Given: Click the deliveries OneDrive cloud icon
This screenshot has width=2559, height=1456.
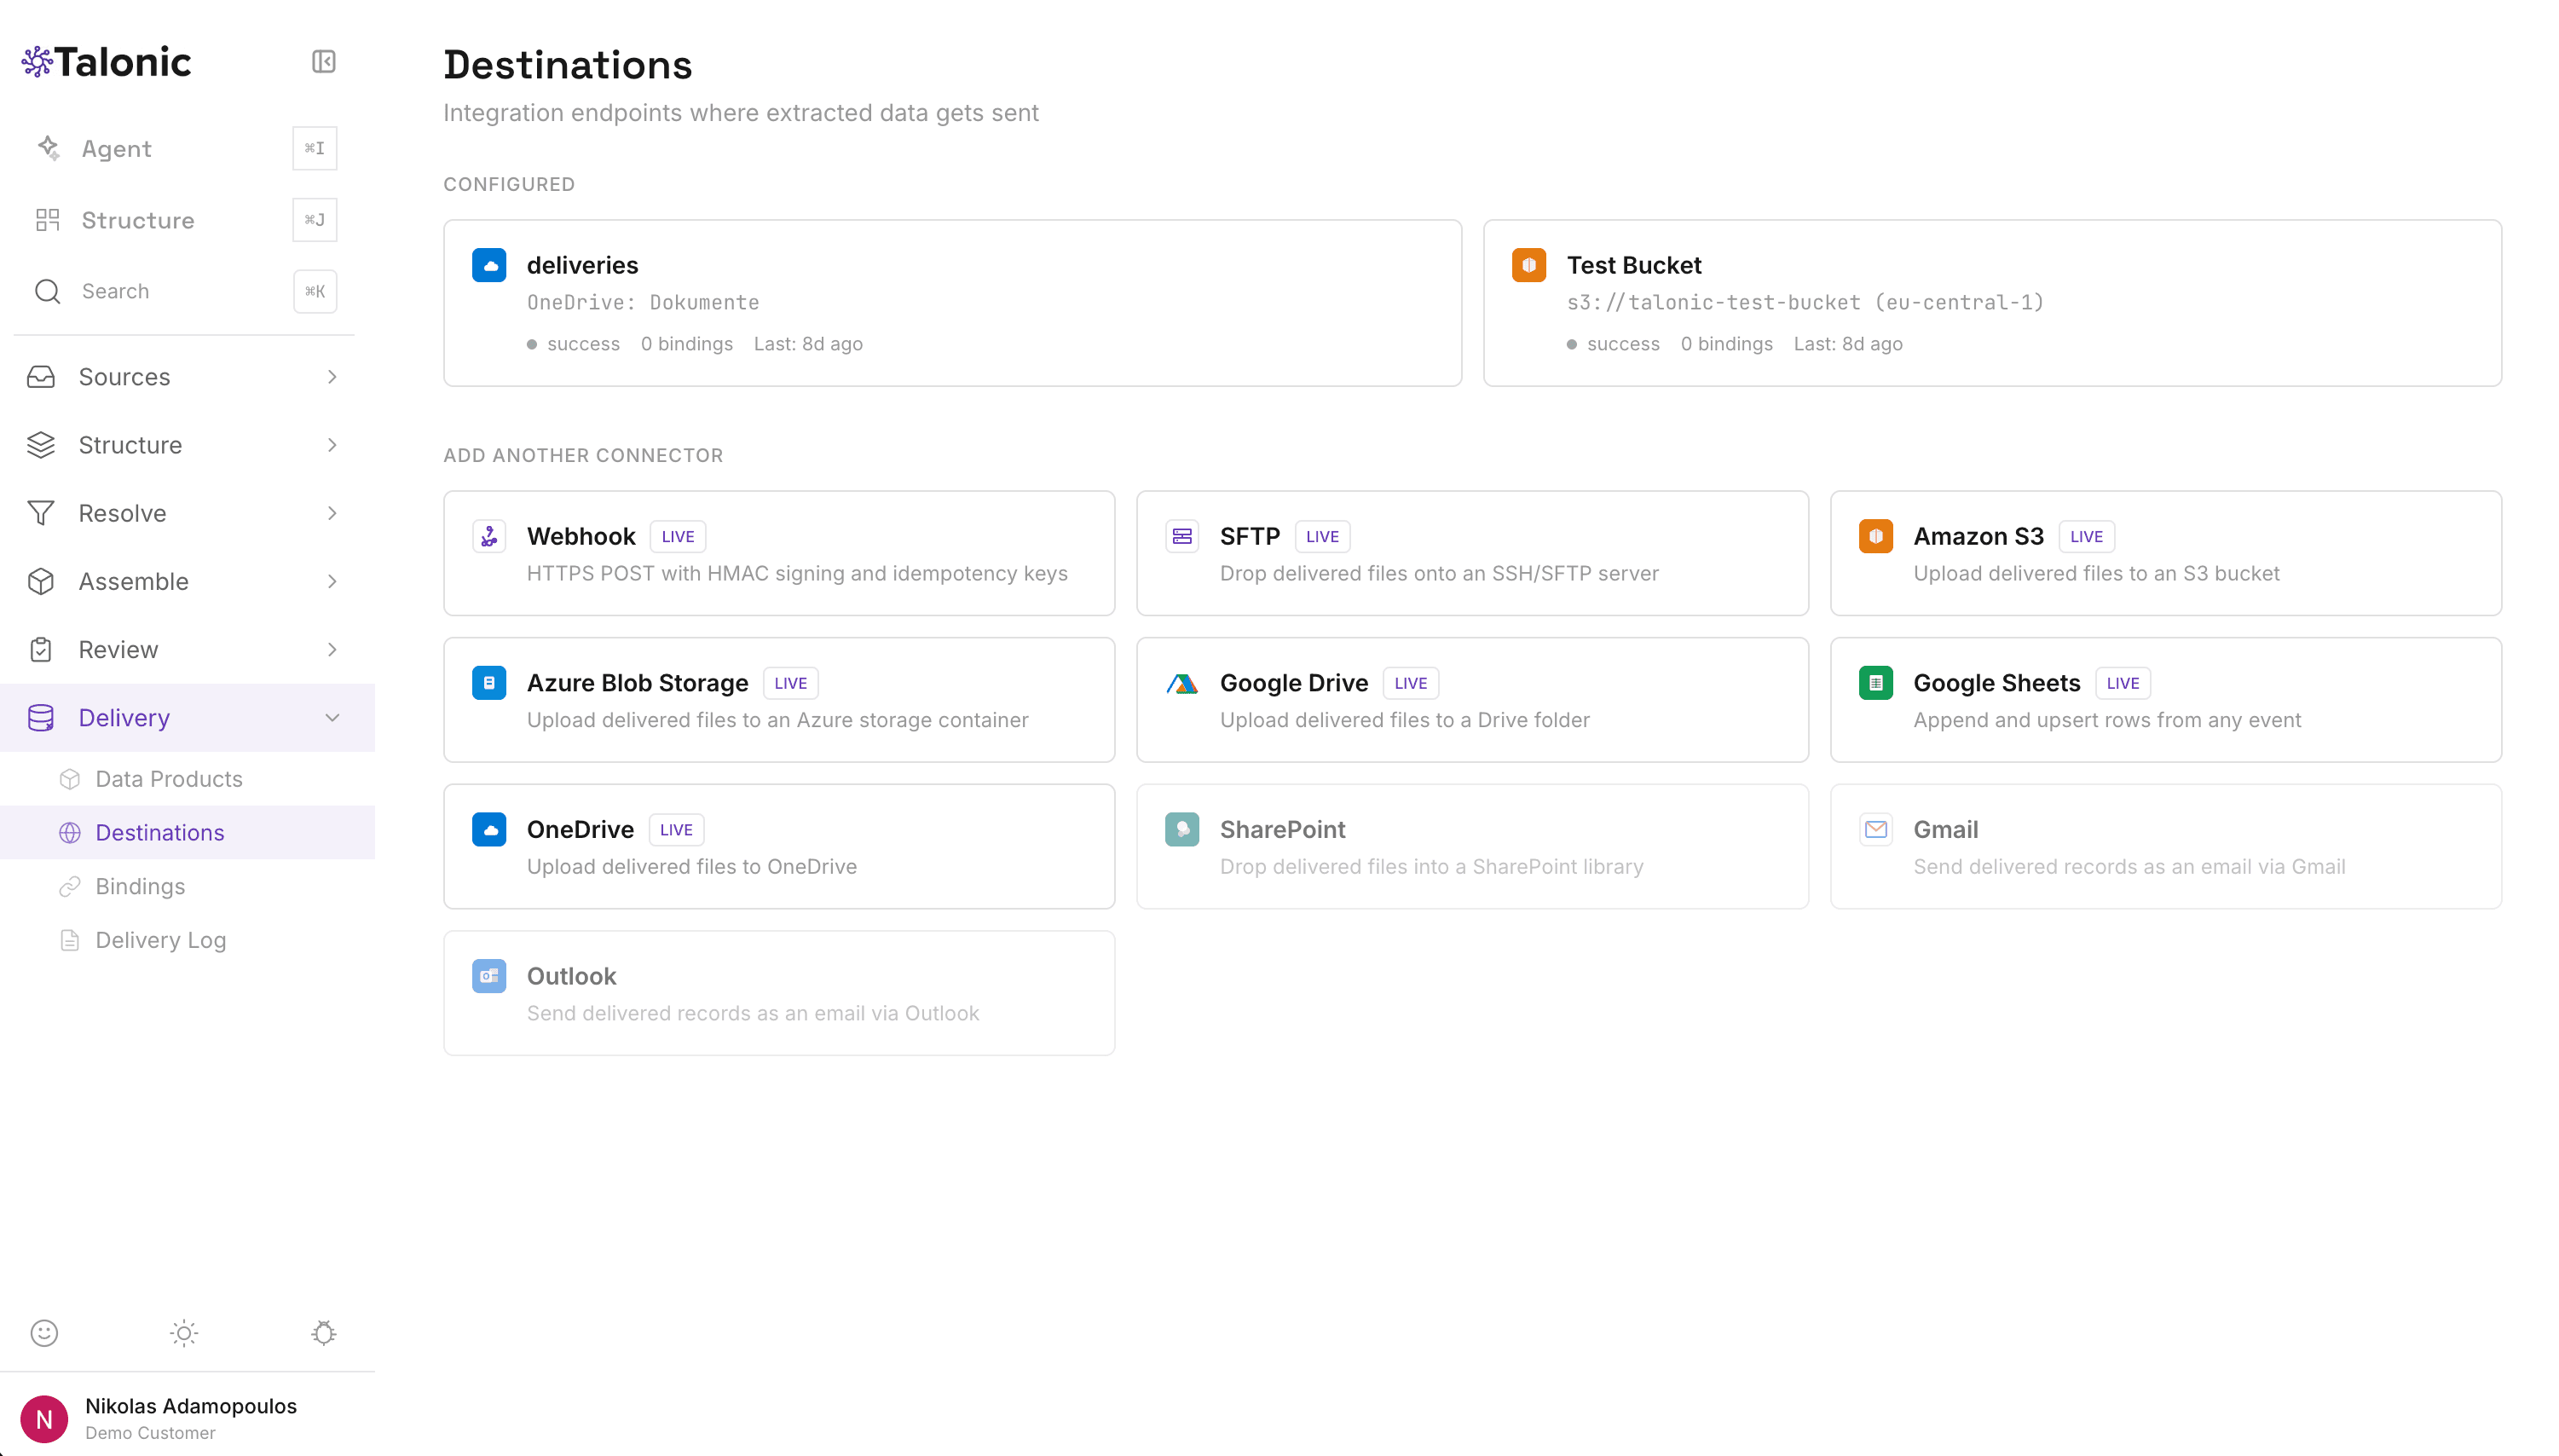Looking at the screenshot, I should [x=489, y=265].
